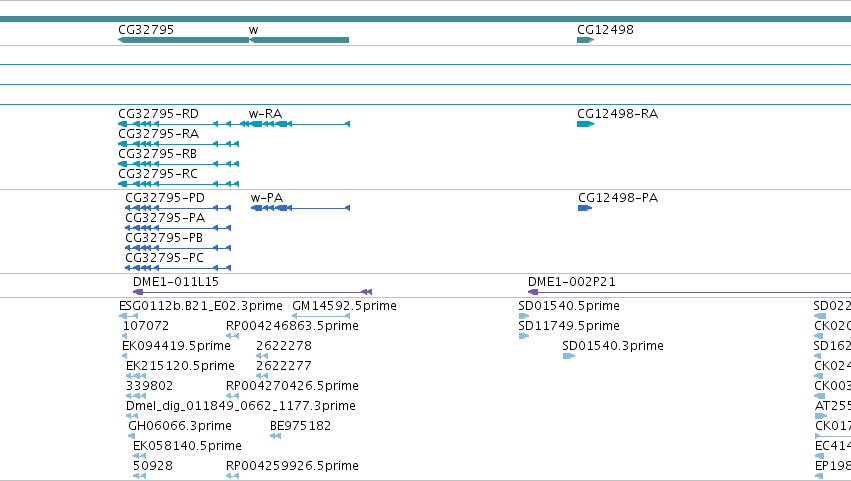This screenshot has height=481, width=851.
Task: Click the DME1-011L15 purple clone line
Action: point(252,293)
